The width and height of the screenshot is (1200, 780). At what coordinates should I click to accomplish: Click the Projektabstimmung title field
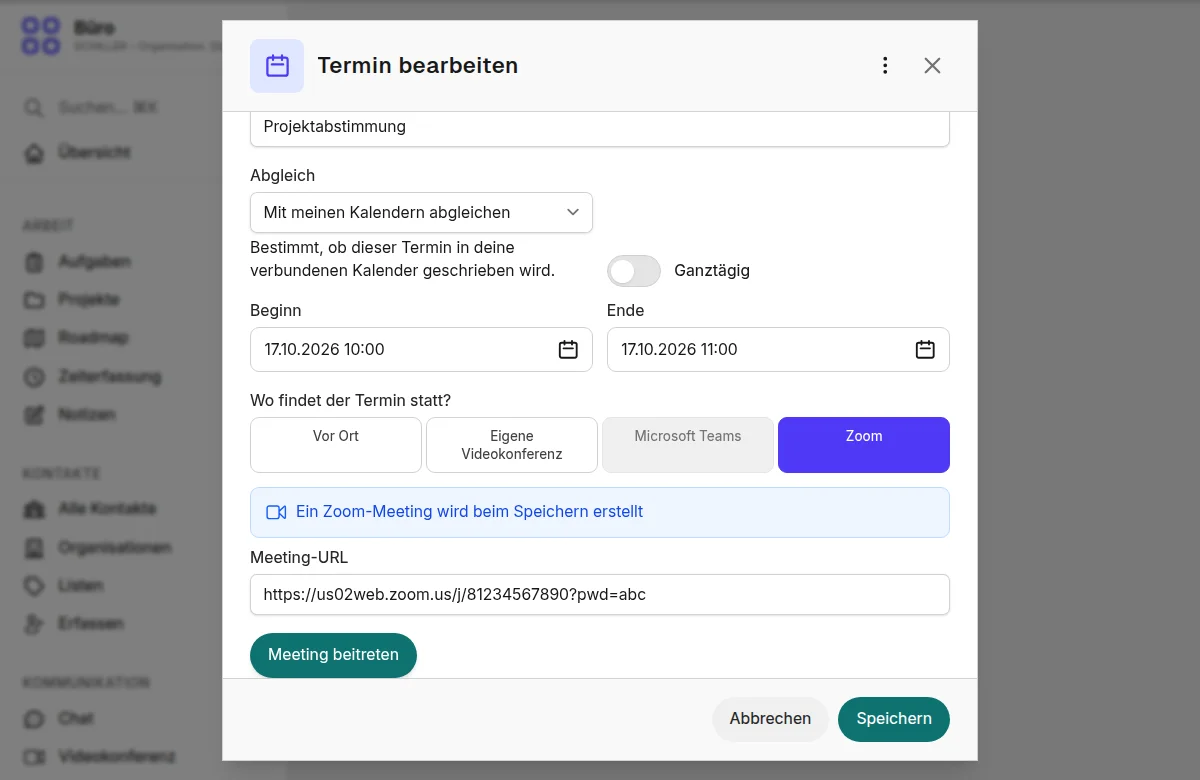pyautogui.click(x=600, y=128)
